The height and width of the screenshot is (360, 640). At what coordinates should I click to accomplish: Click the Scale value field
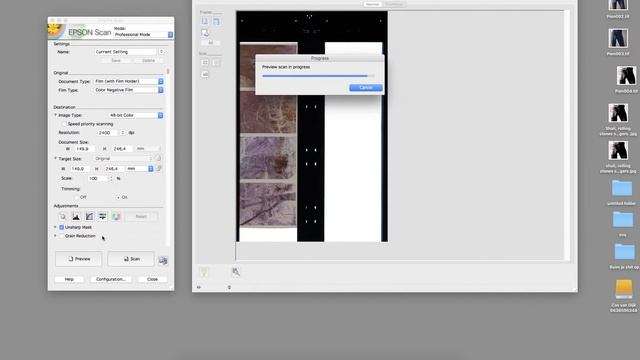(x=98, y=178)
